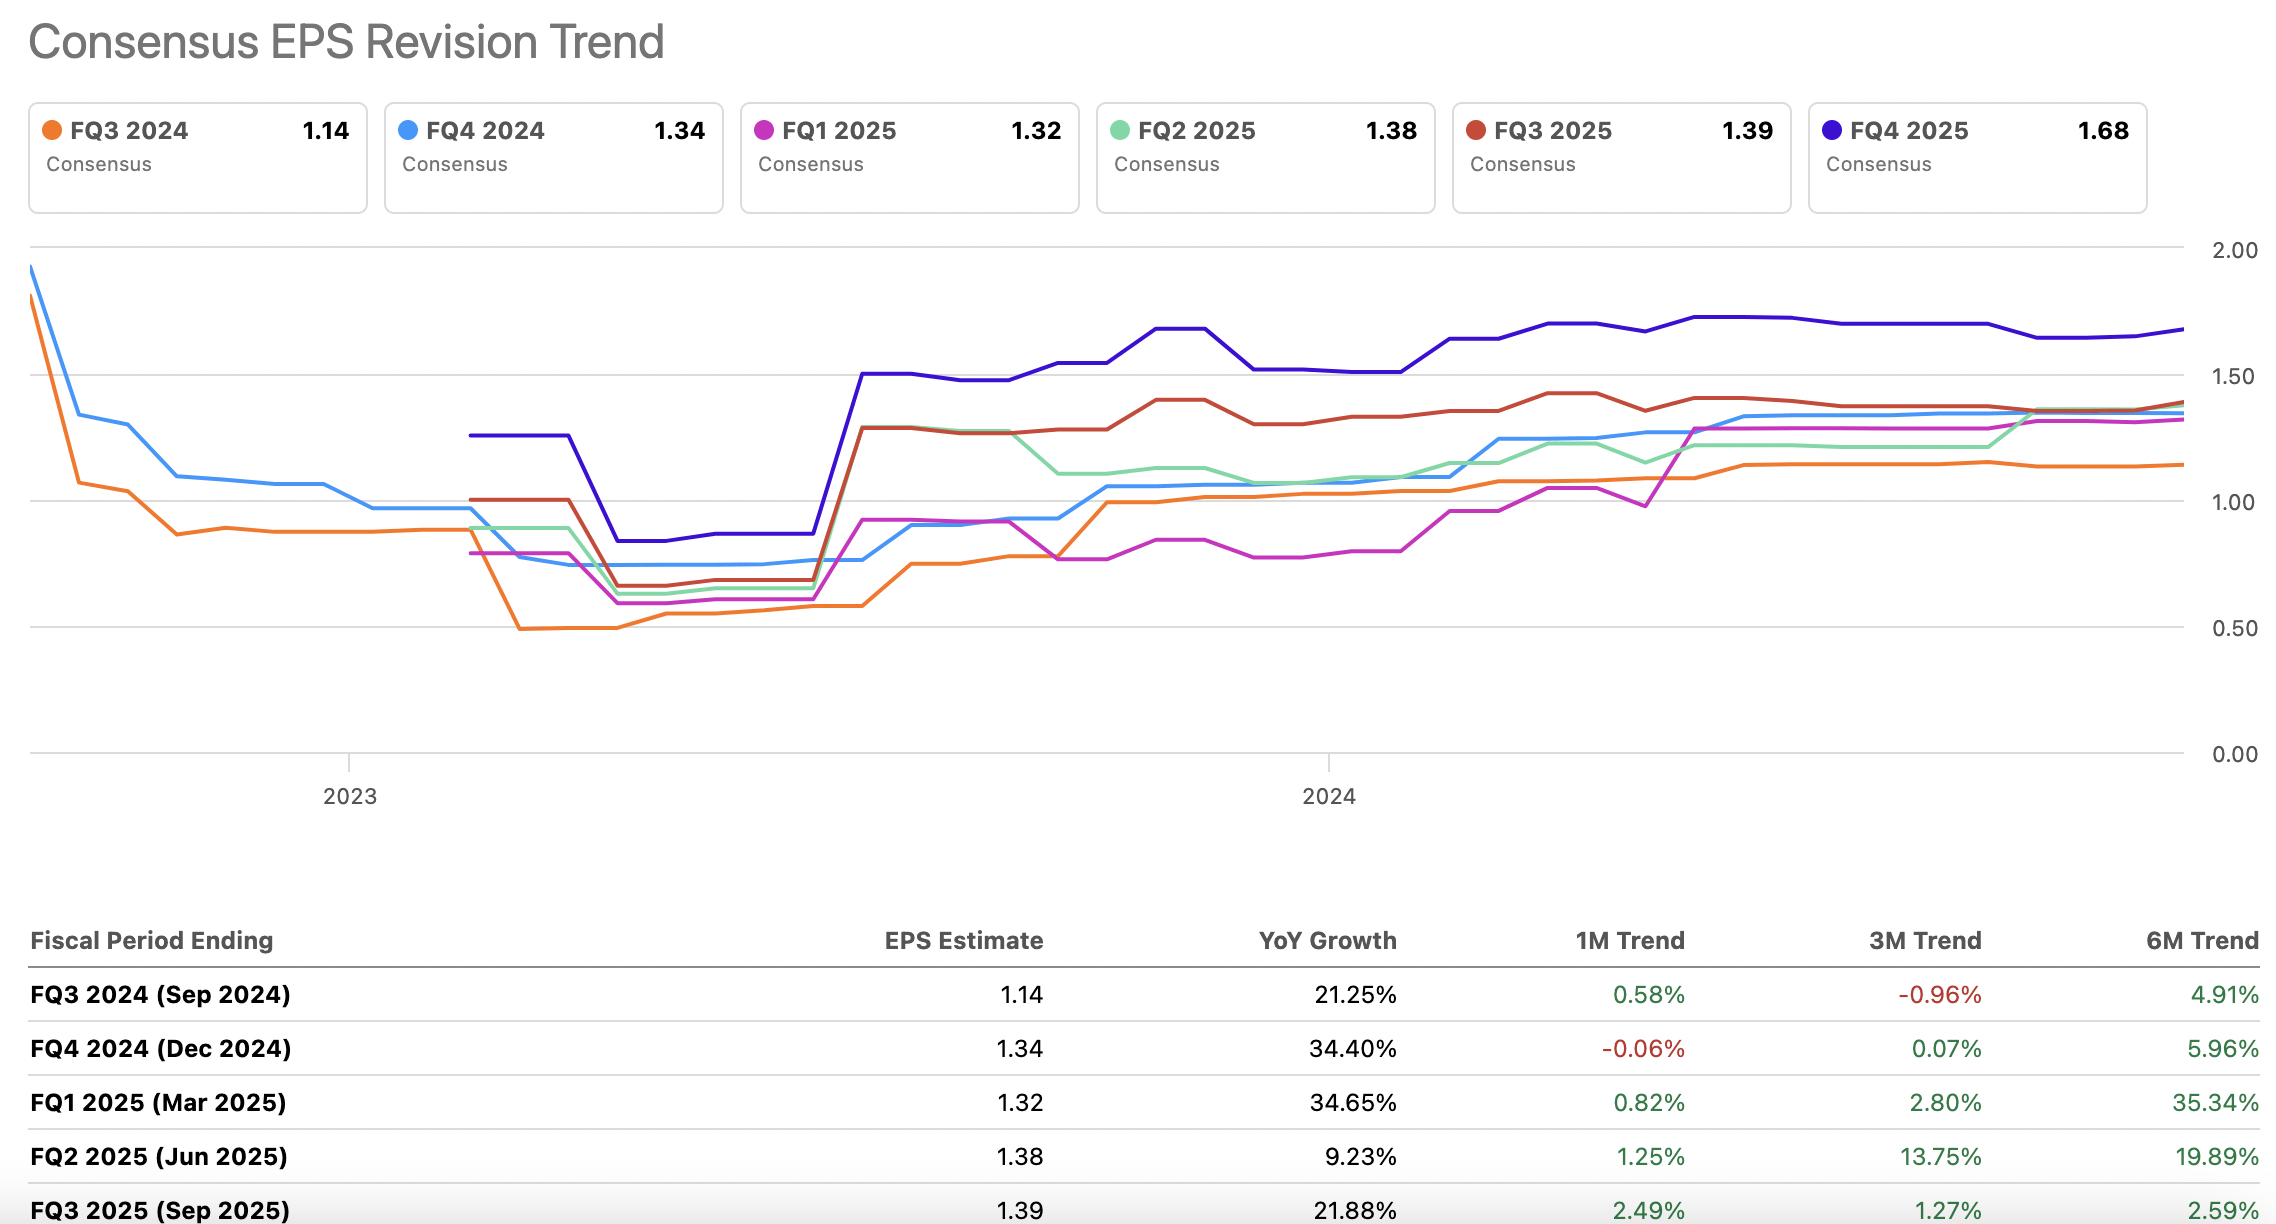Click the indigo FQ4 2025 legend dot

click(1832, 131)
